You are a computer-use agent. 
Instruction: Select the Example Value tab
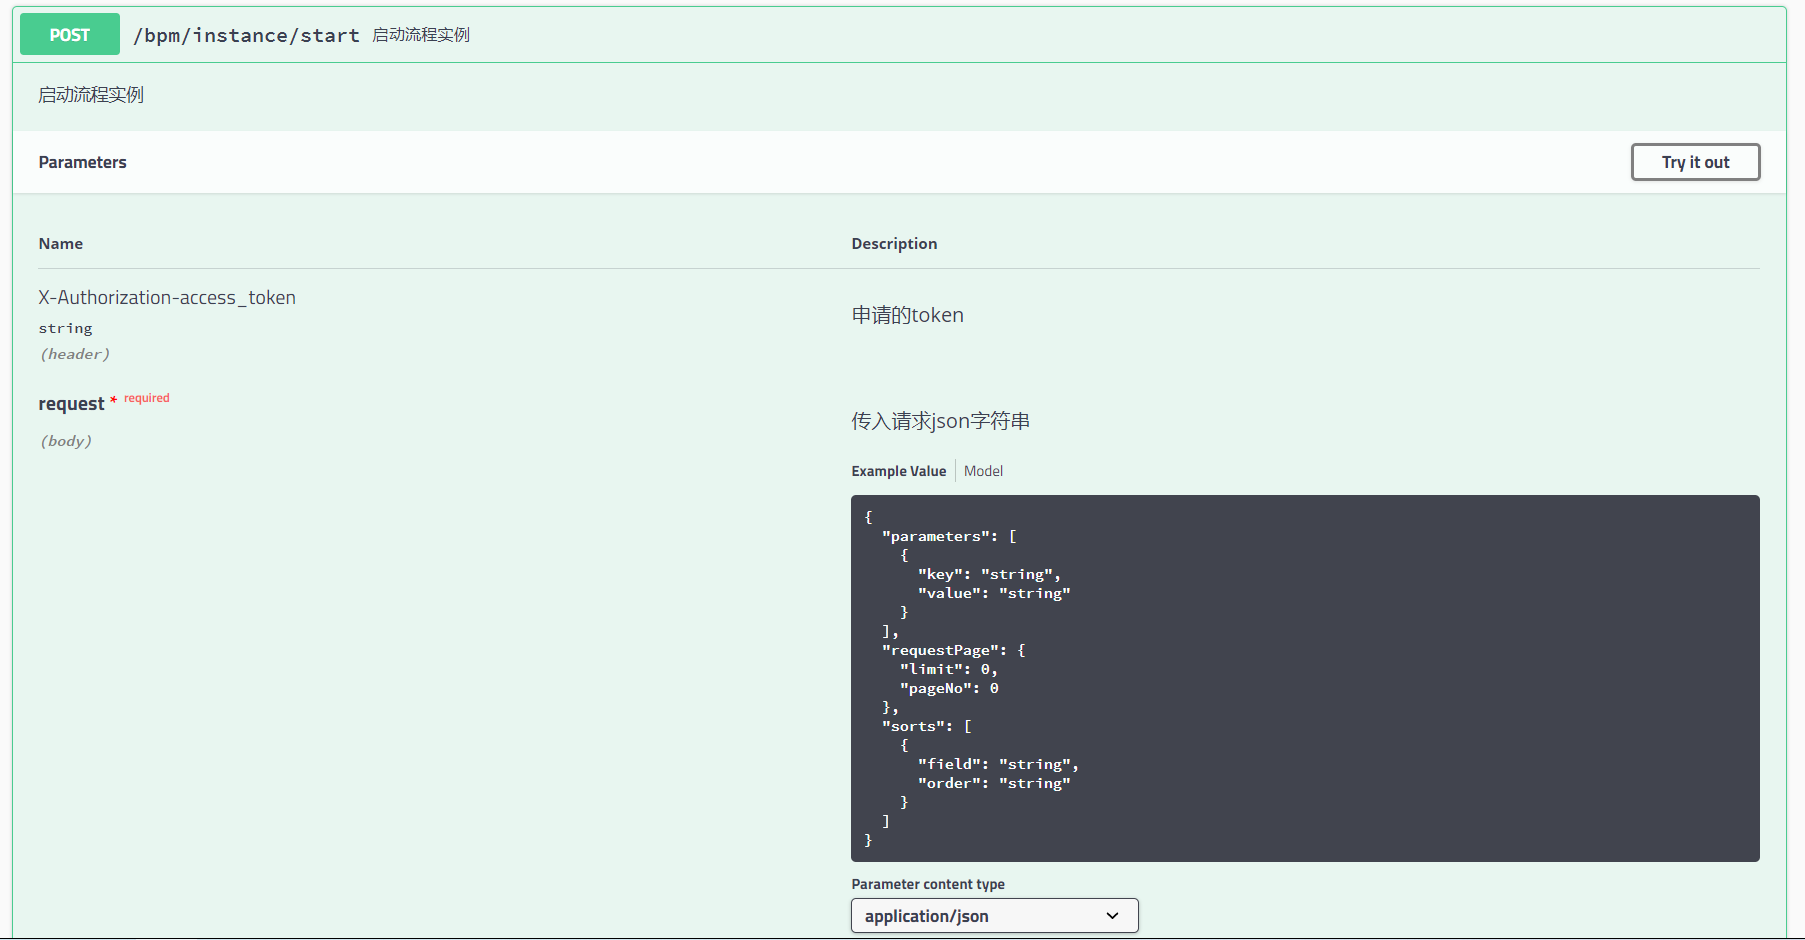click(898, 471)
